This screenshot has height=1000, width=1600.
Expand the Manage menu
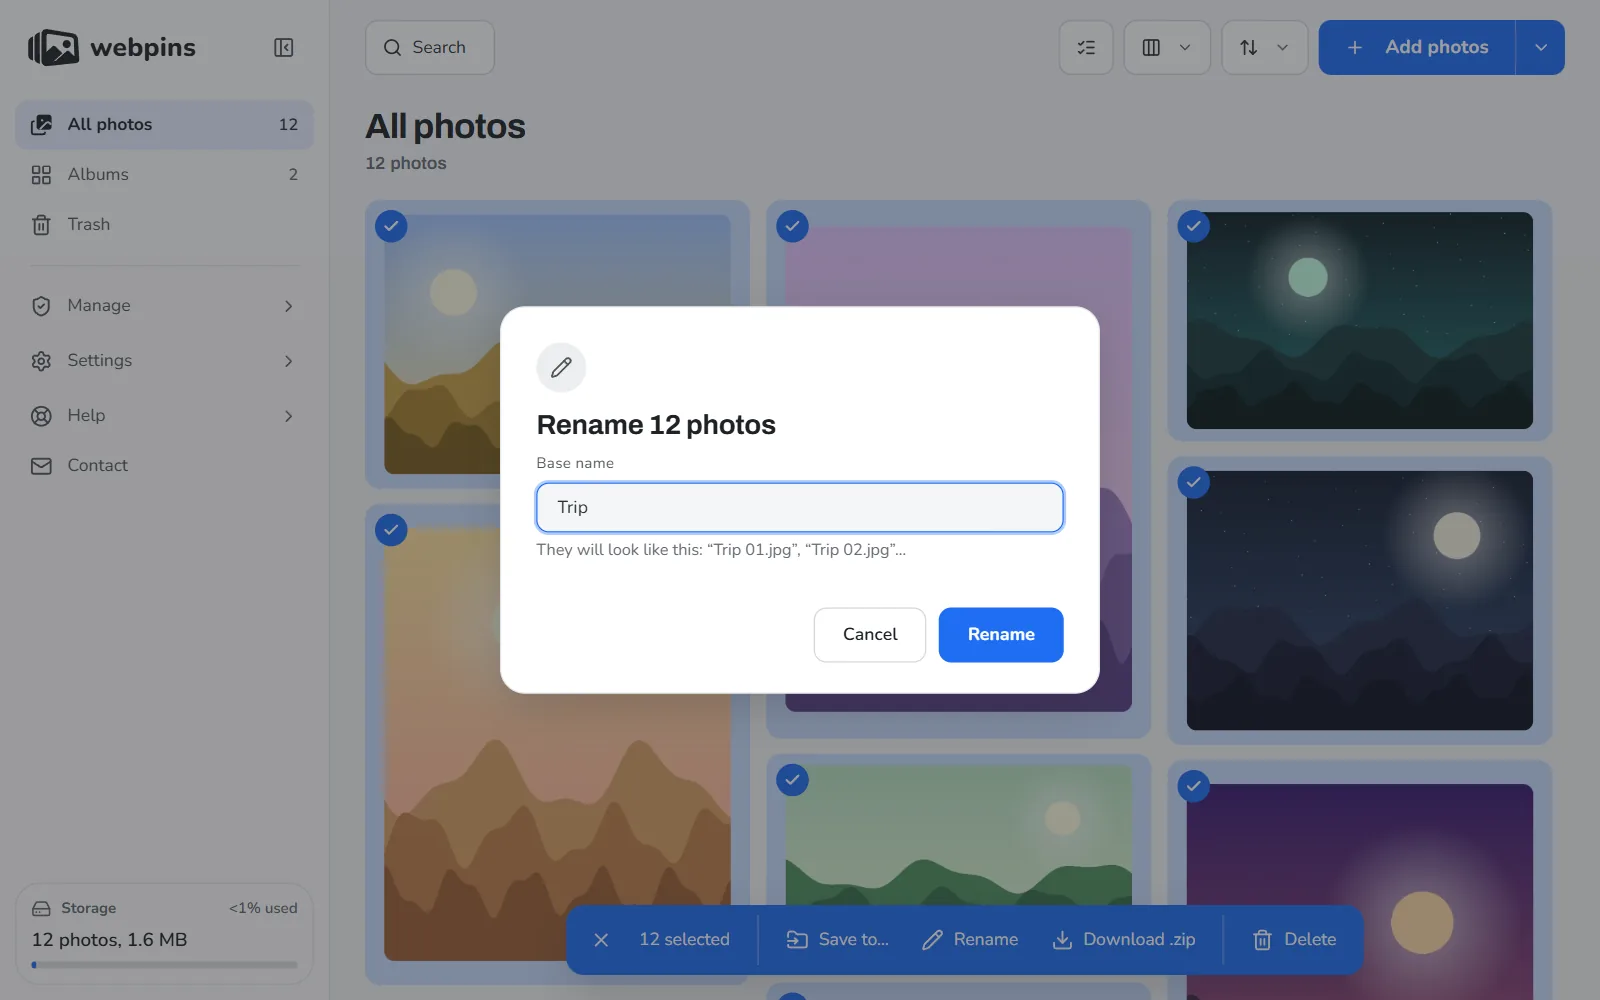click(164, 306)
